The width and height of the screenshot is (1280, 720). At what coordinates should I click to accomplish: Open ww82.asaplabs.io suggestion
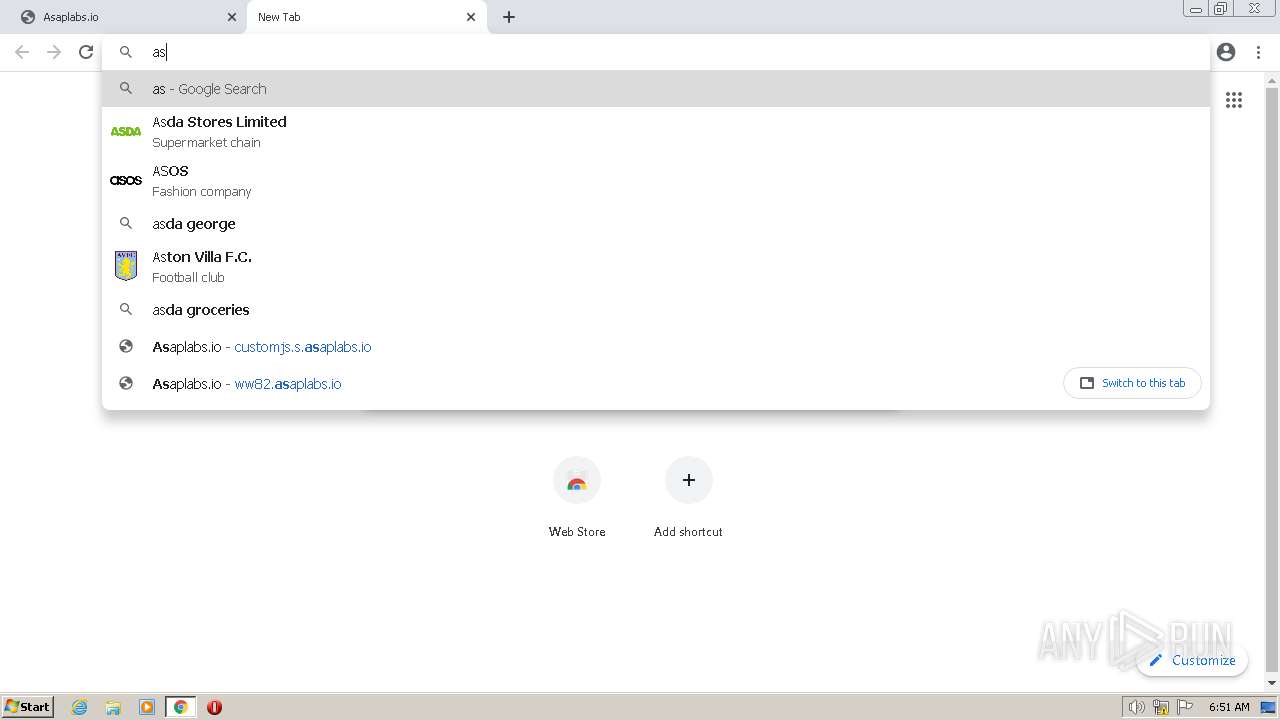pos(580,384)
